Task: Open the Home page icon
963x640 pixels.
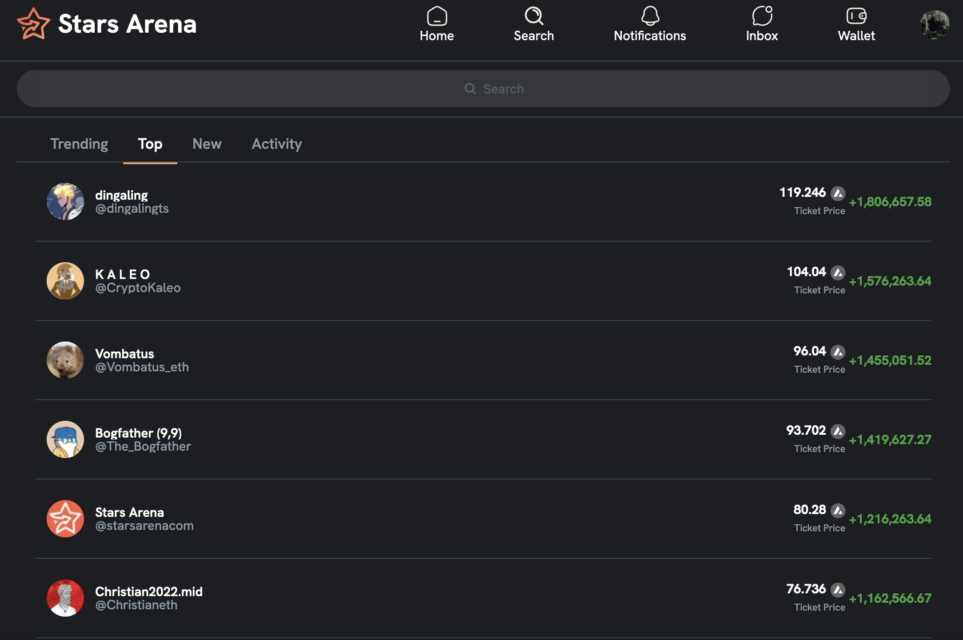Action: tap(437, 15)
